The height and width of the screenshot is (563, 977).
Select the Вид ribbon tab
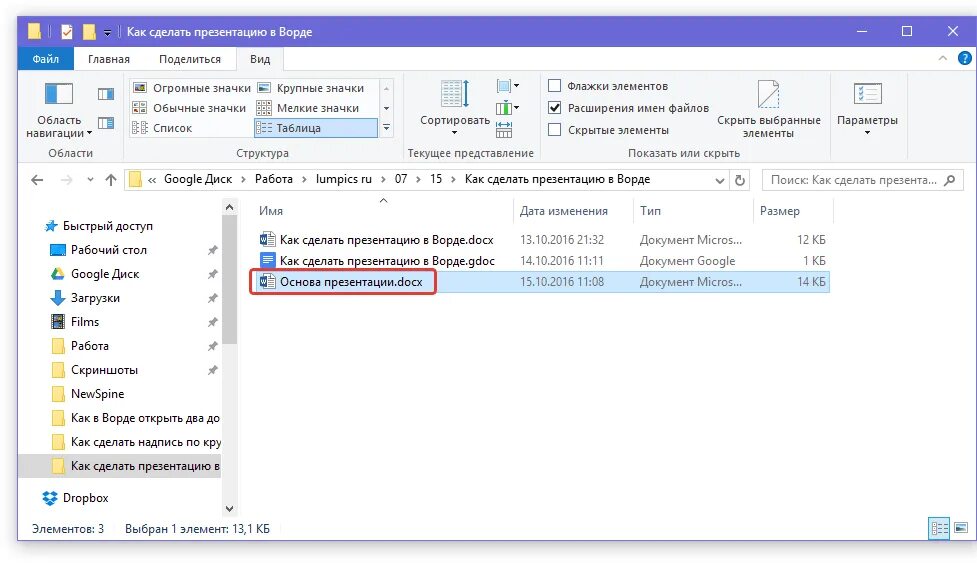tap(260, 59)
